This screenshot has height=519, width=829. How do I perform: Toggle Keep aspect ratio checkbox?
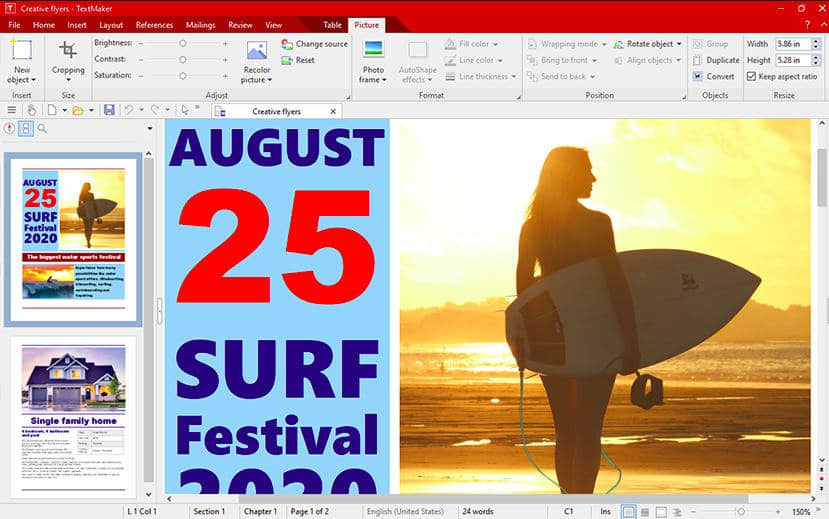(751, 77)
